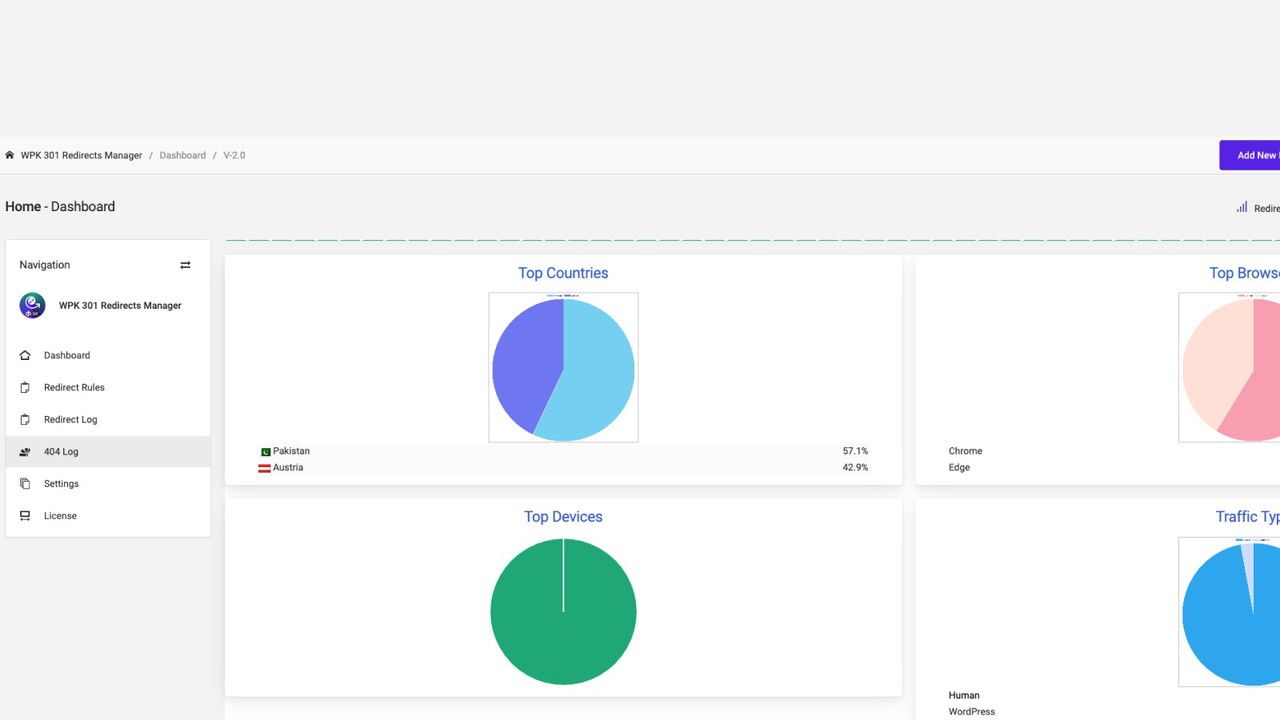This screenshot has height=720, width=1280.
Task: Click the Top Devices heading
Action: tap(563, 517)
